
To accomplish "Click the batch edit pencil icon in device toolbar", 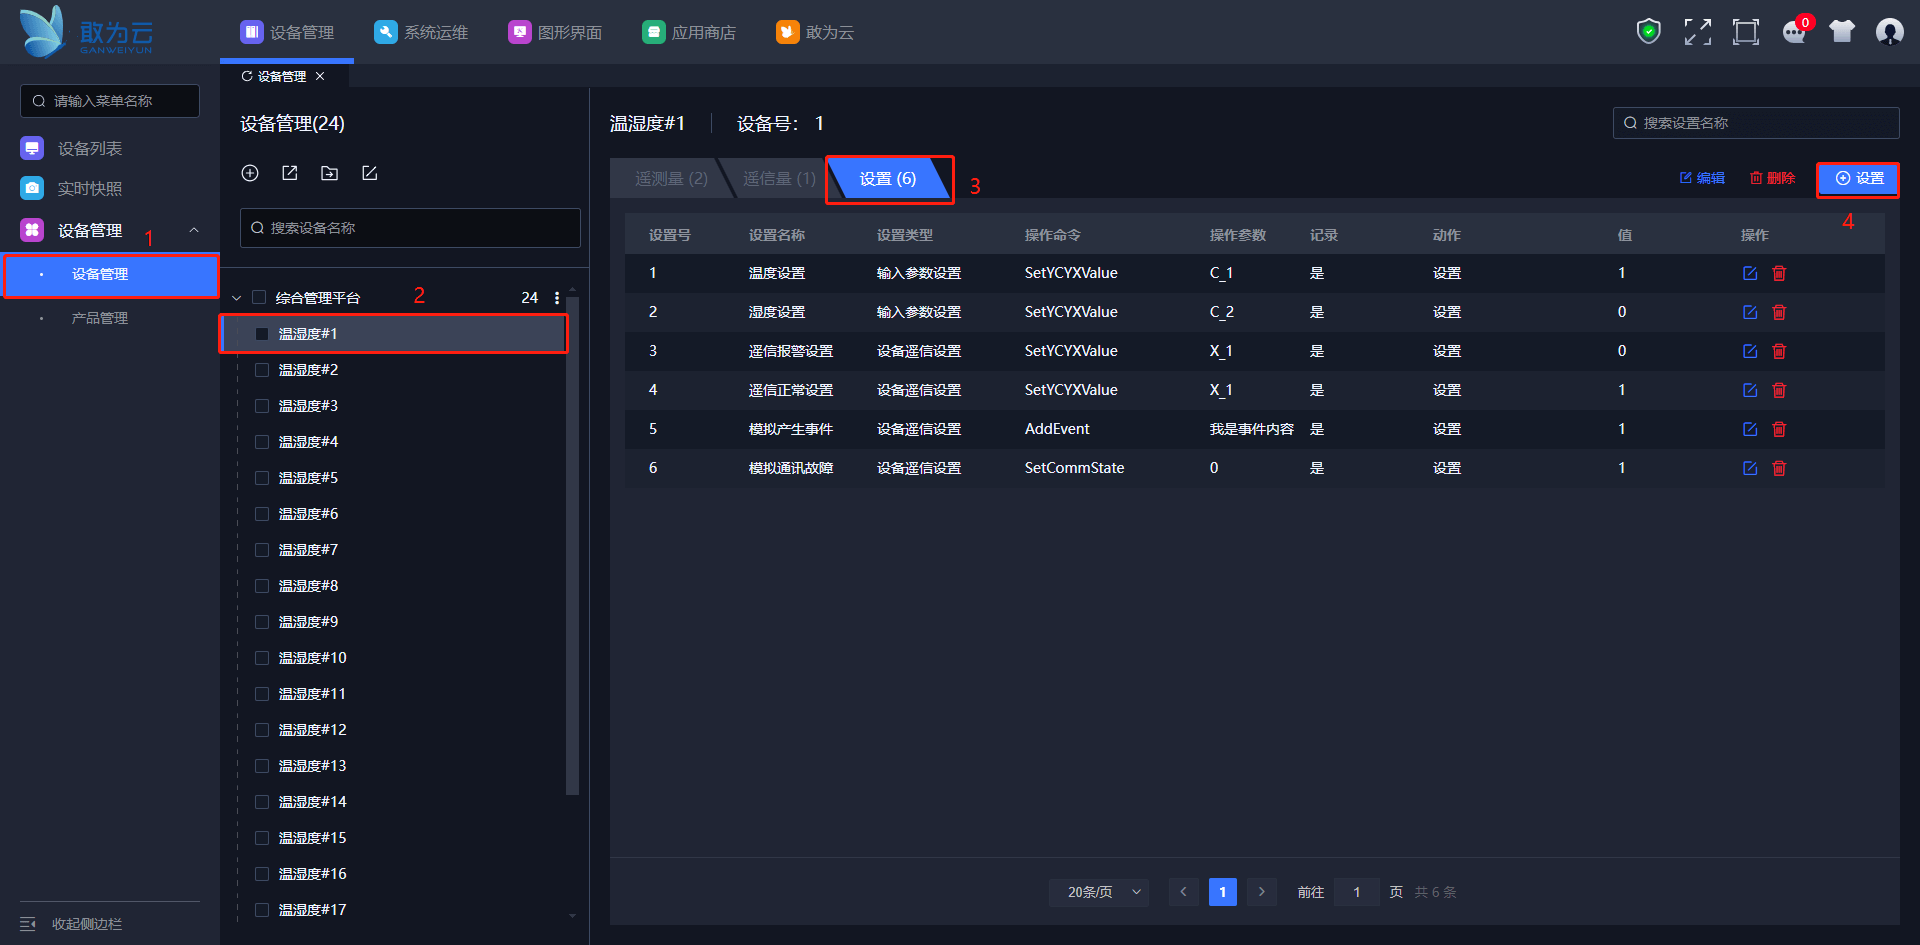I will pyautogui.click(x=369, y=173).
